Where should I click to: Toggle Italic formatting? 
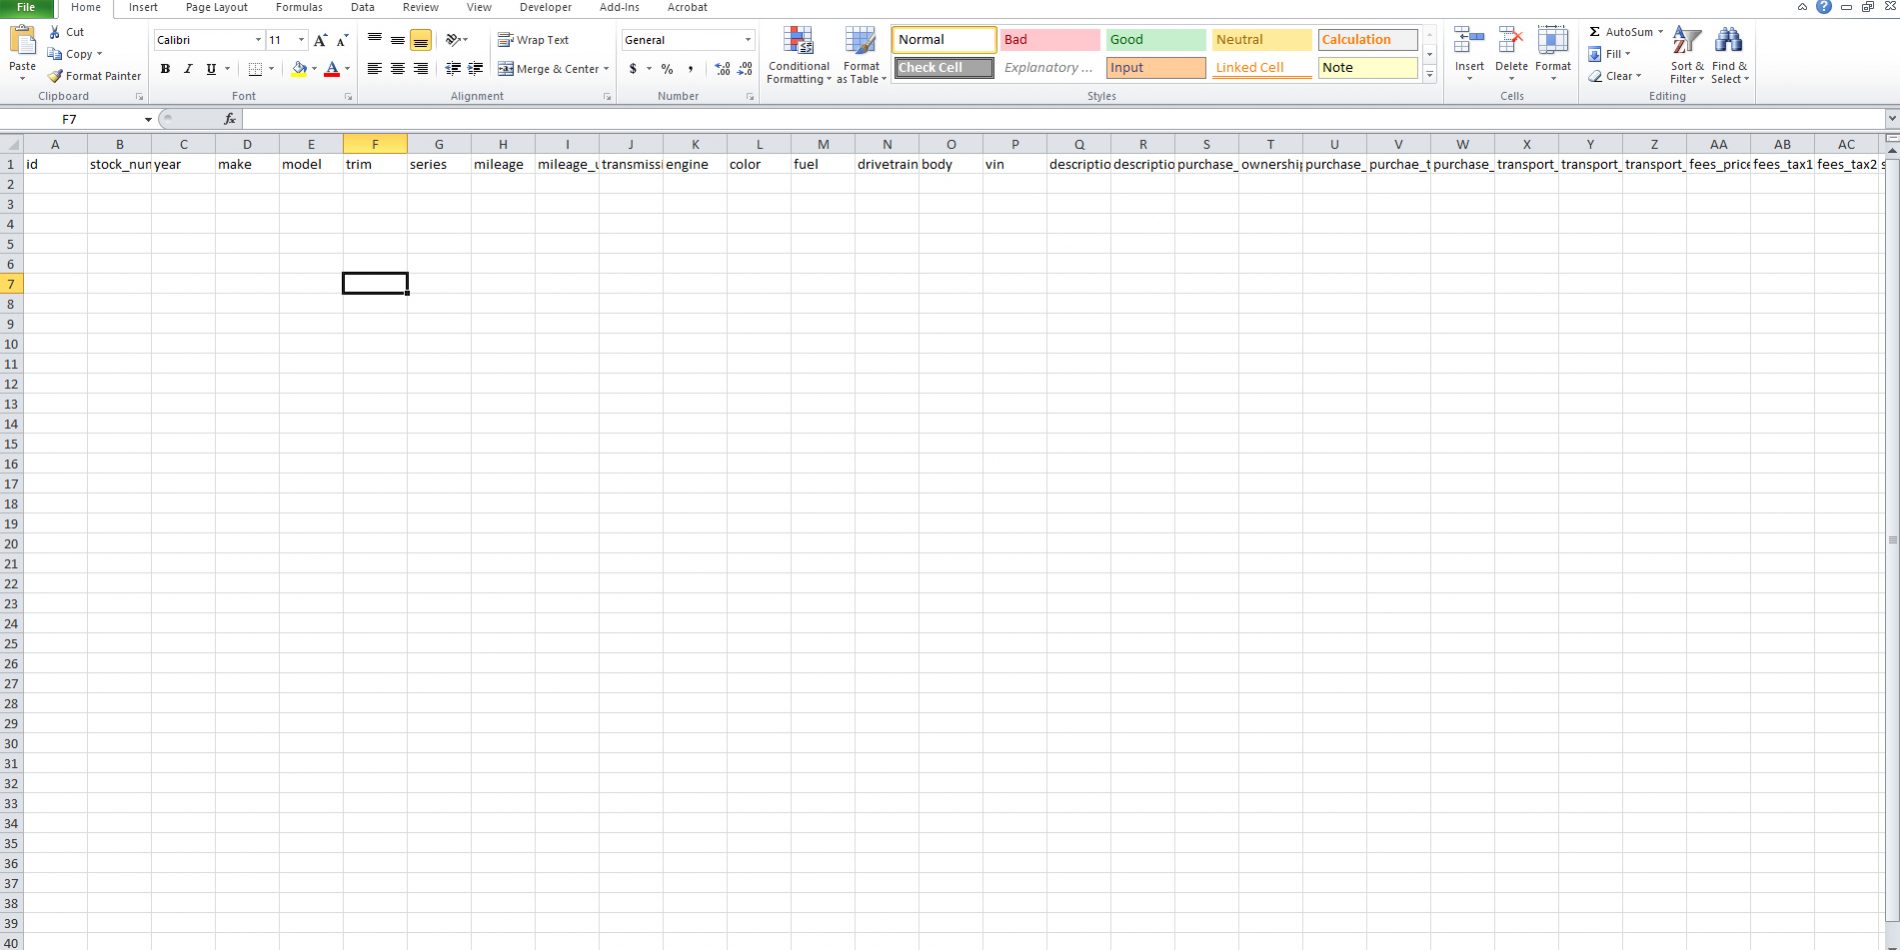click(187, 69)
